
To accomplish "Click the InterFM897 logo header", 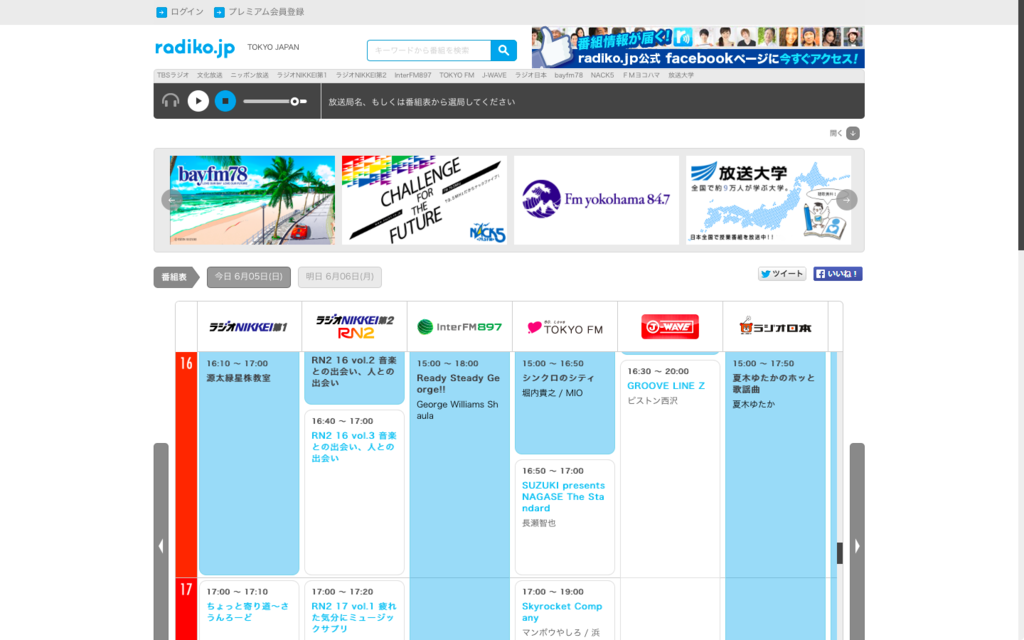I will point(460,327).
